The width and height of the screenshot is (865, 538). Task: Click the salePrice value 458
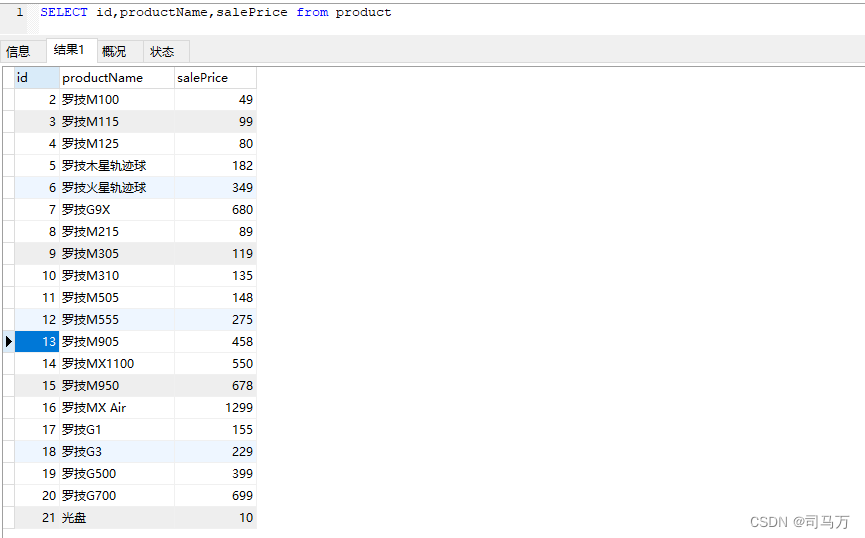[215, 342]
